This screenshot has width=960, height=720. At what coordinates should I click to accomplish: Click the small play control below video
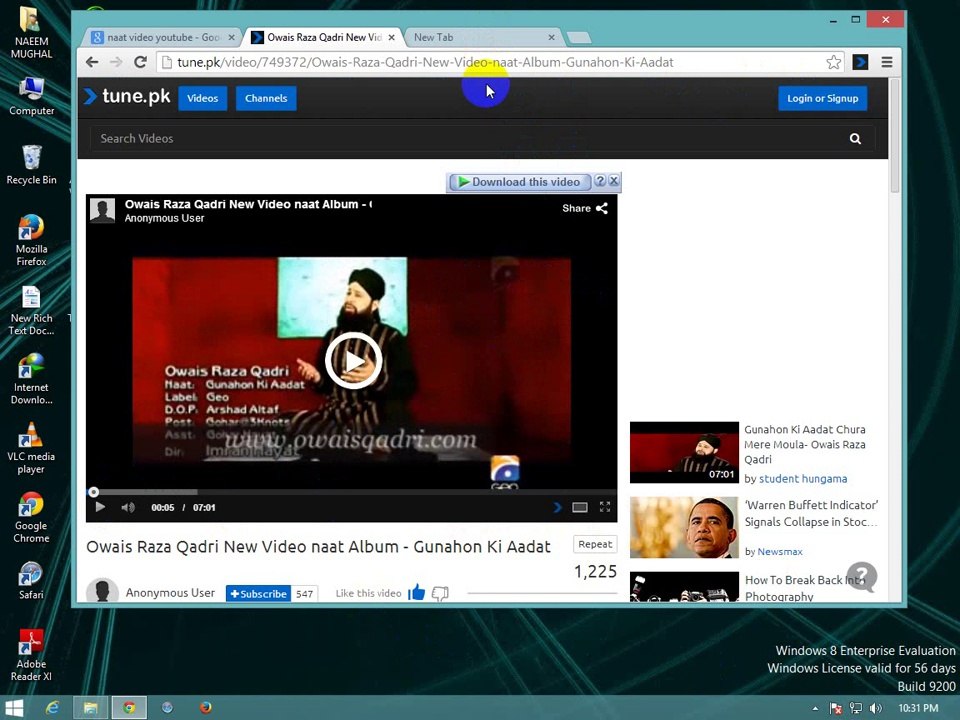[x=100, y=507]
